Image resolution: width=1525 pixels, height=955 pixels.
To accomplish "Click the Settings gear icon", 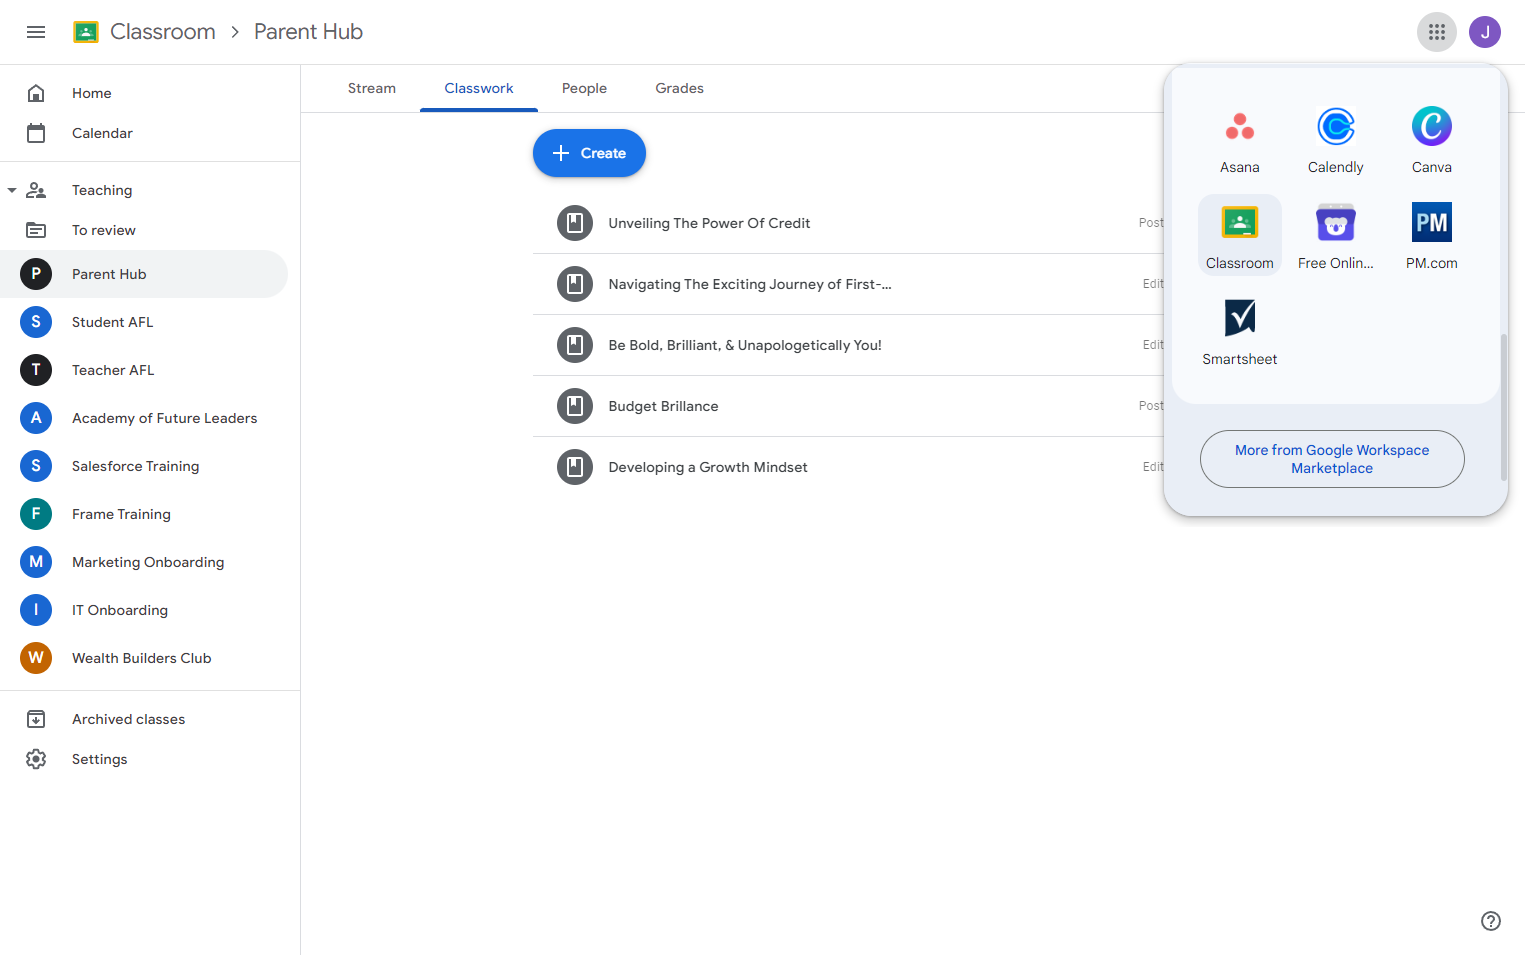I will click(36, 759).
